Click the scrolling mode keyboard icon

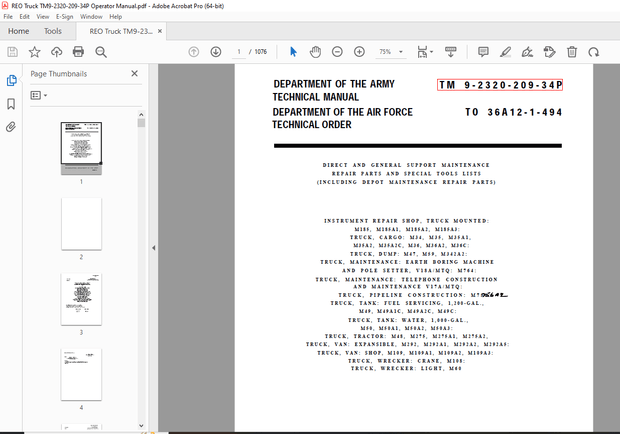[x=450, y=52]
